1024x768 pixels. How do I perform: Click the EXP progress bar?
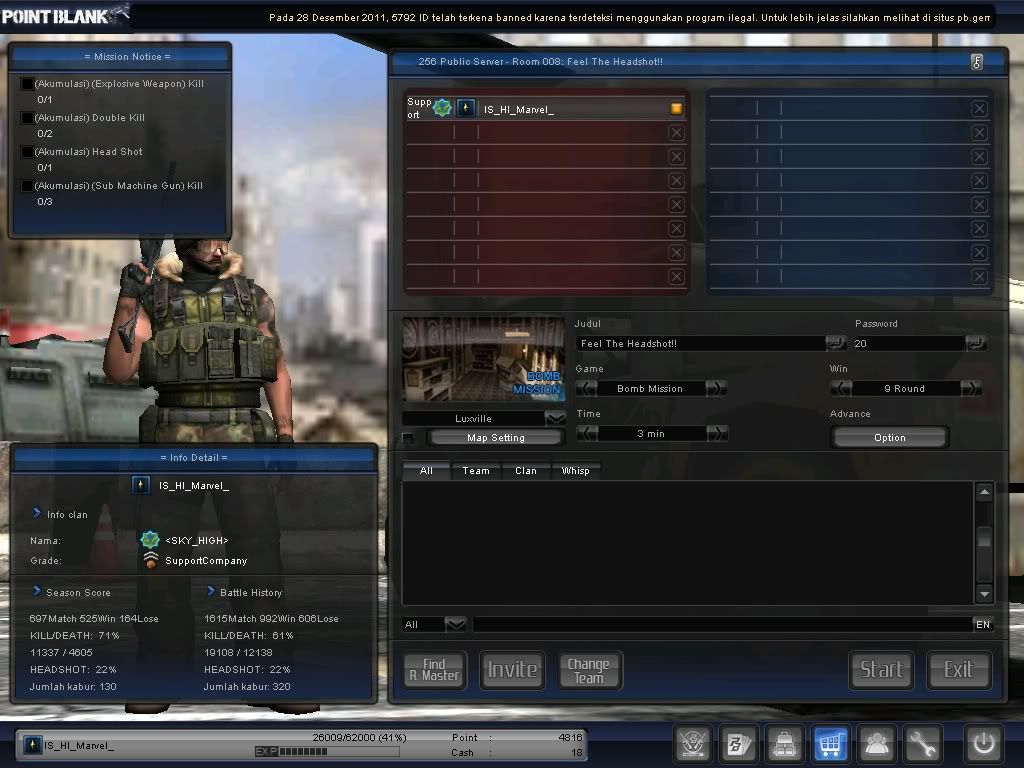coord(327,752)
